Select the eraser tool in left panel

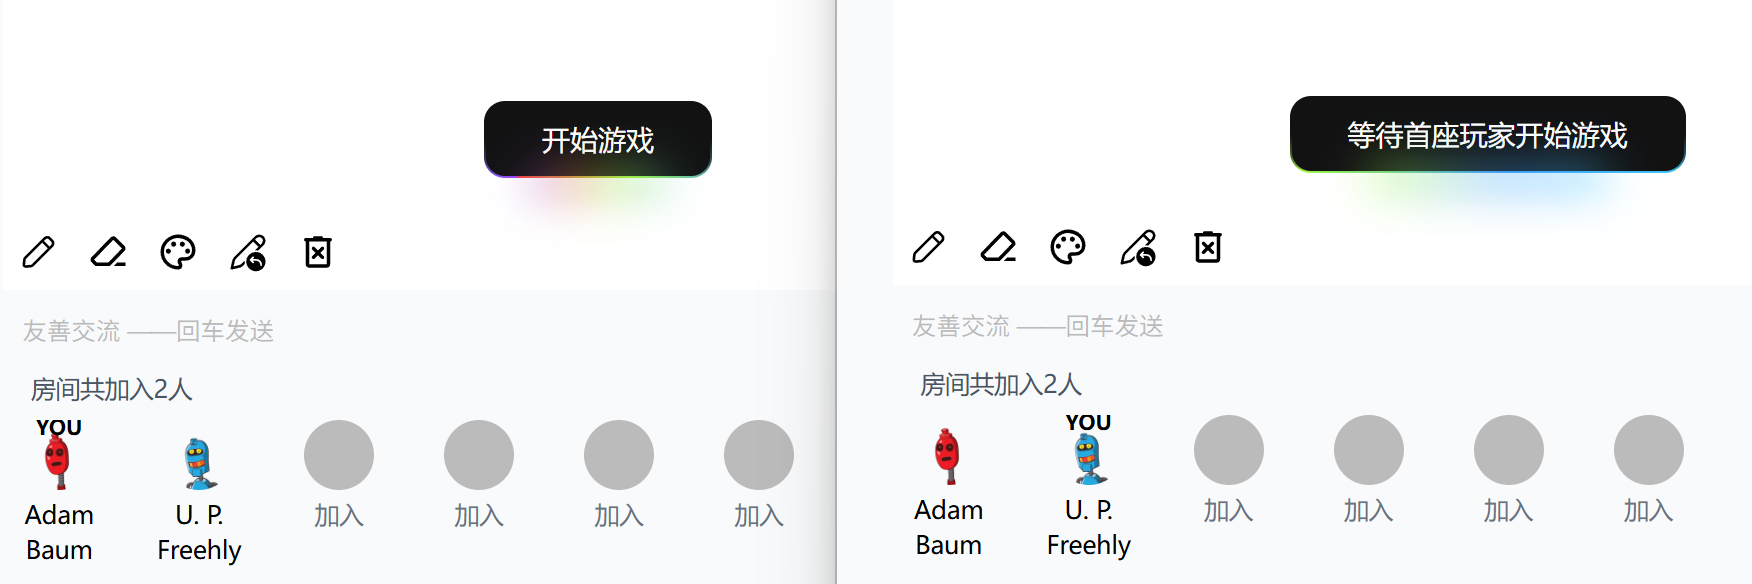pos(108,252)
